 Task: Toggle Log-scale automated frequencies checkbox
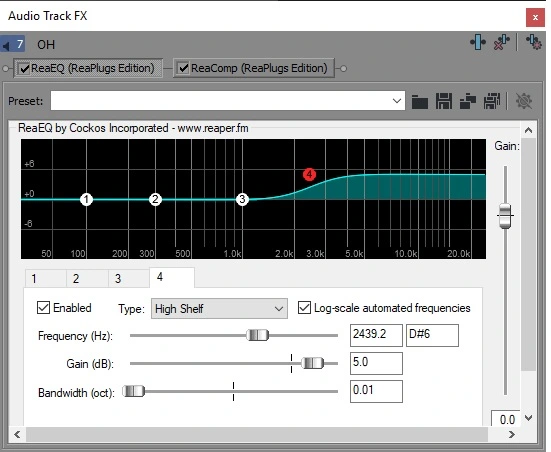(x=304, y=308)
